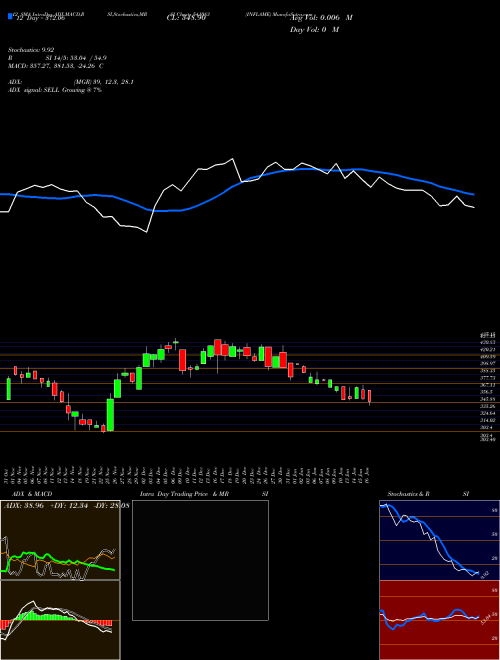Viewport: 500px width, 660px height.
Task: Click the 356.3 price axis label
Action: 488,391
